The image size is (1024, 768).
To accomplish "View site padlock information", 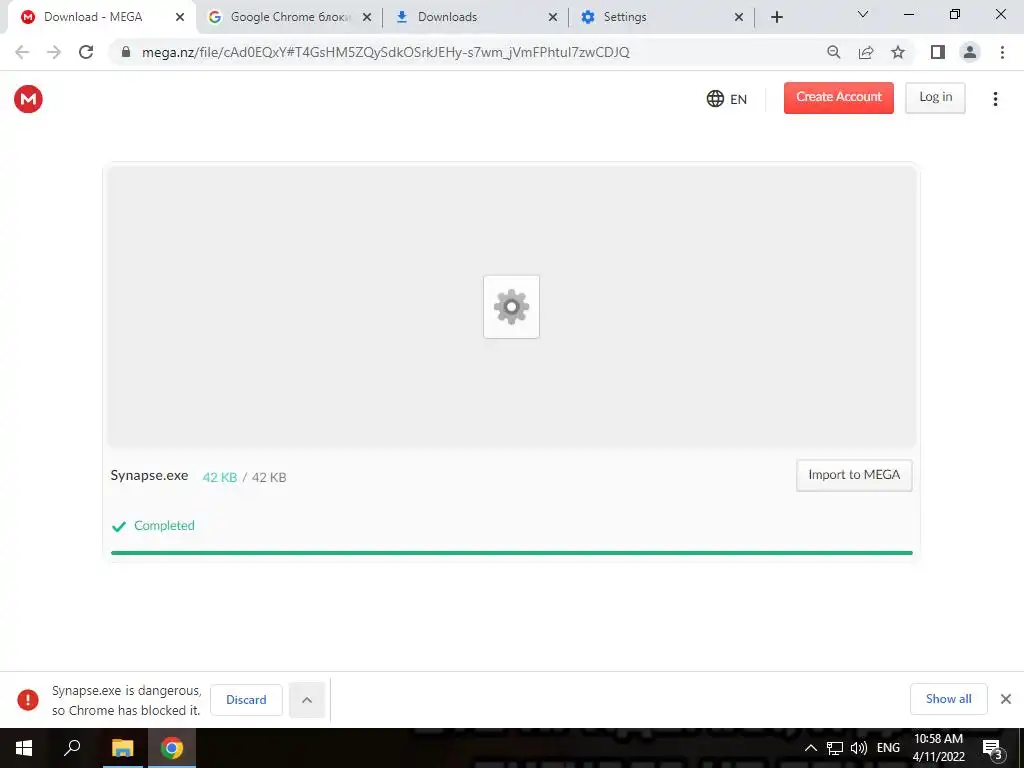I will point(126,52).
